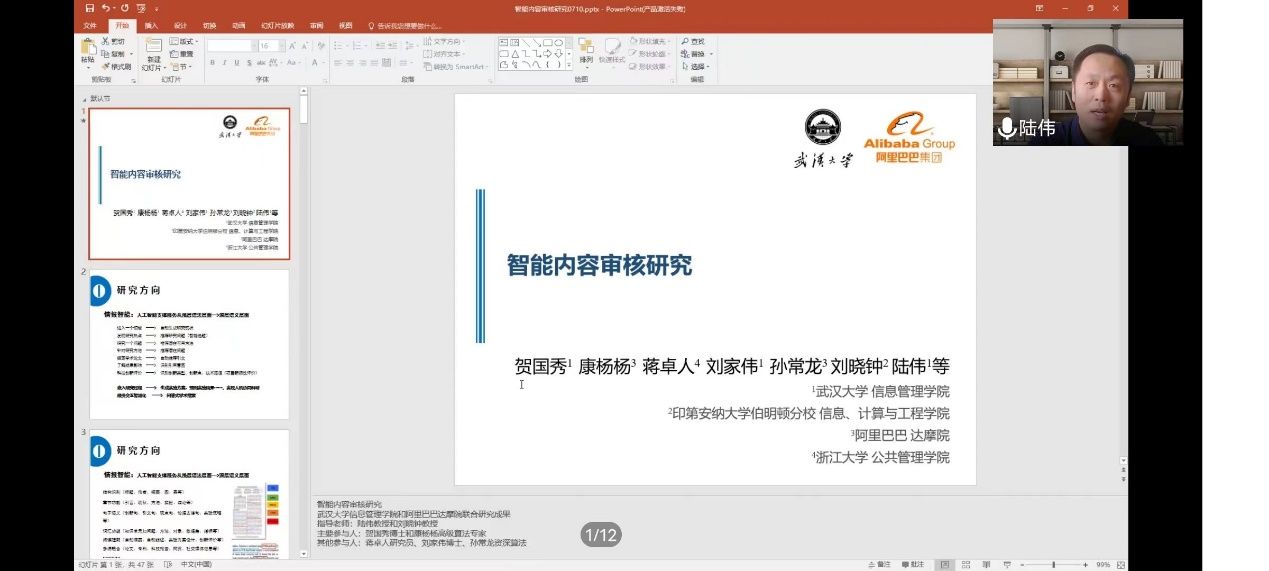Click the Copy (复制) icon

point(105,54)
